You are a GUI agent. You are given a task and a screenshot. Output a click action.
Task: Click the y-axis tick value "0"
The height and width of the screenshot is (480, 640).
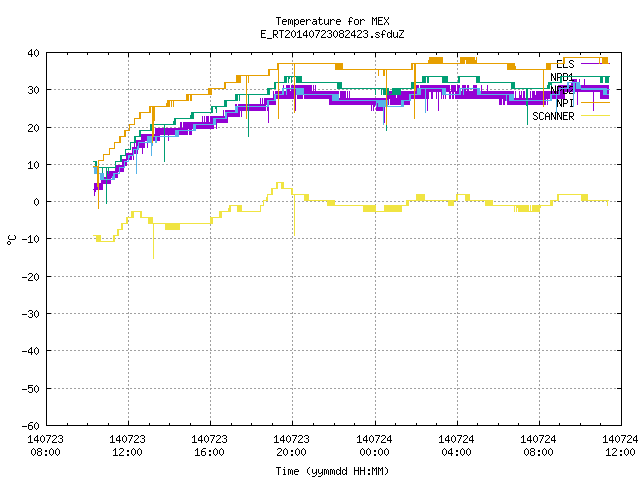click(x=37, y=202)
